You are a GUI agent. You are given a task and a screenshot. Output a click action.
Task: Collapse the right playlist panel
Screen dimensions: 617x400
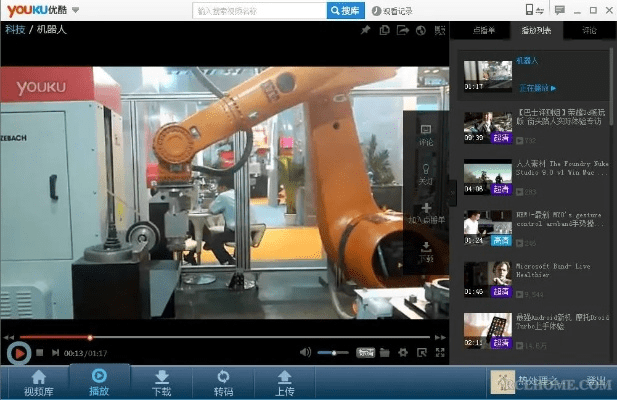click(x=452, y=192)
